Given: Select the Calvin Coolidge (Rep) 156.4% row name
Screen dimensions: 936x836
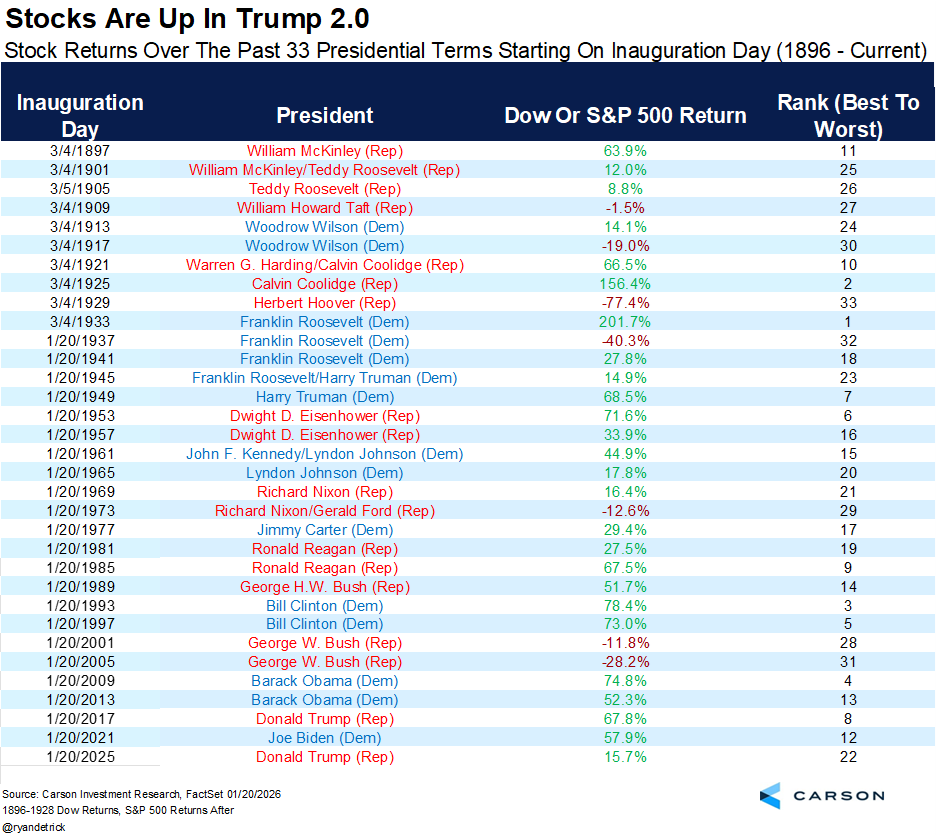Looking at the screenshot, I should (325, 284).
